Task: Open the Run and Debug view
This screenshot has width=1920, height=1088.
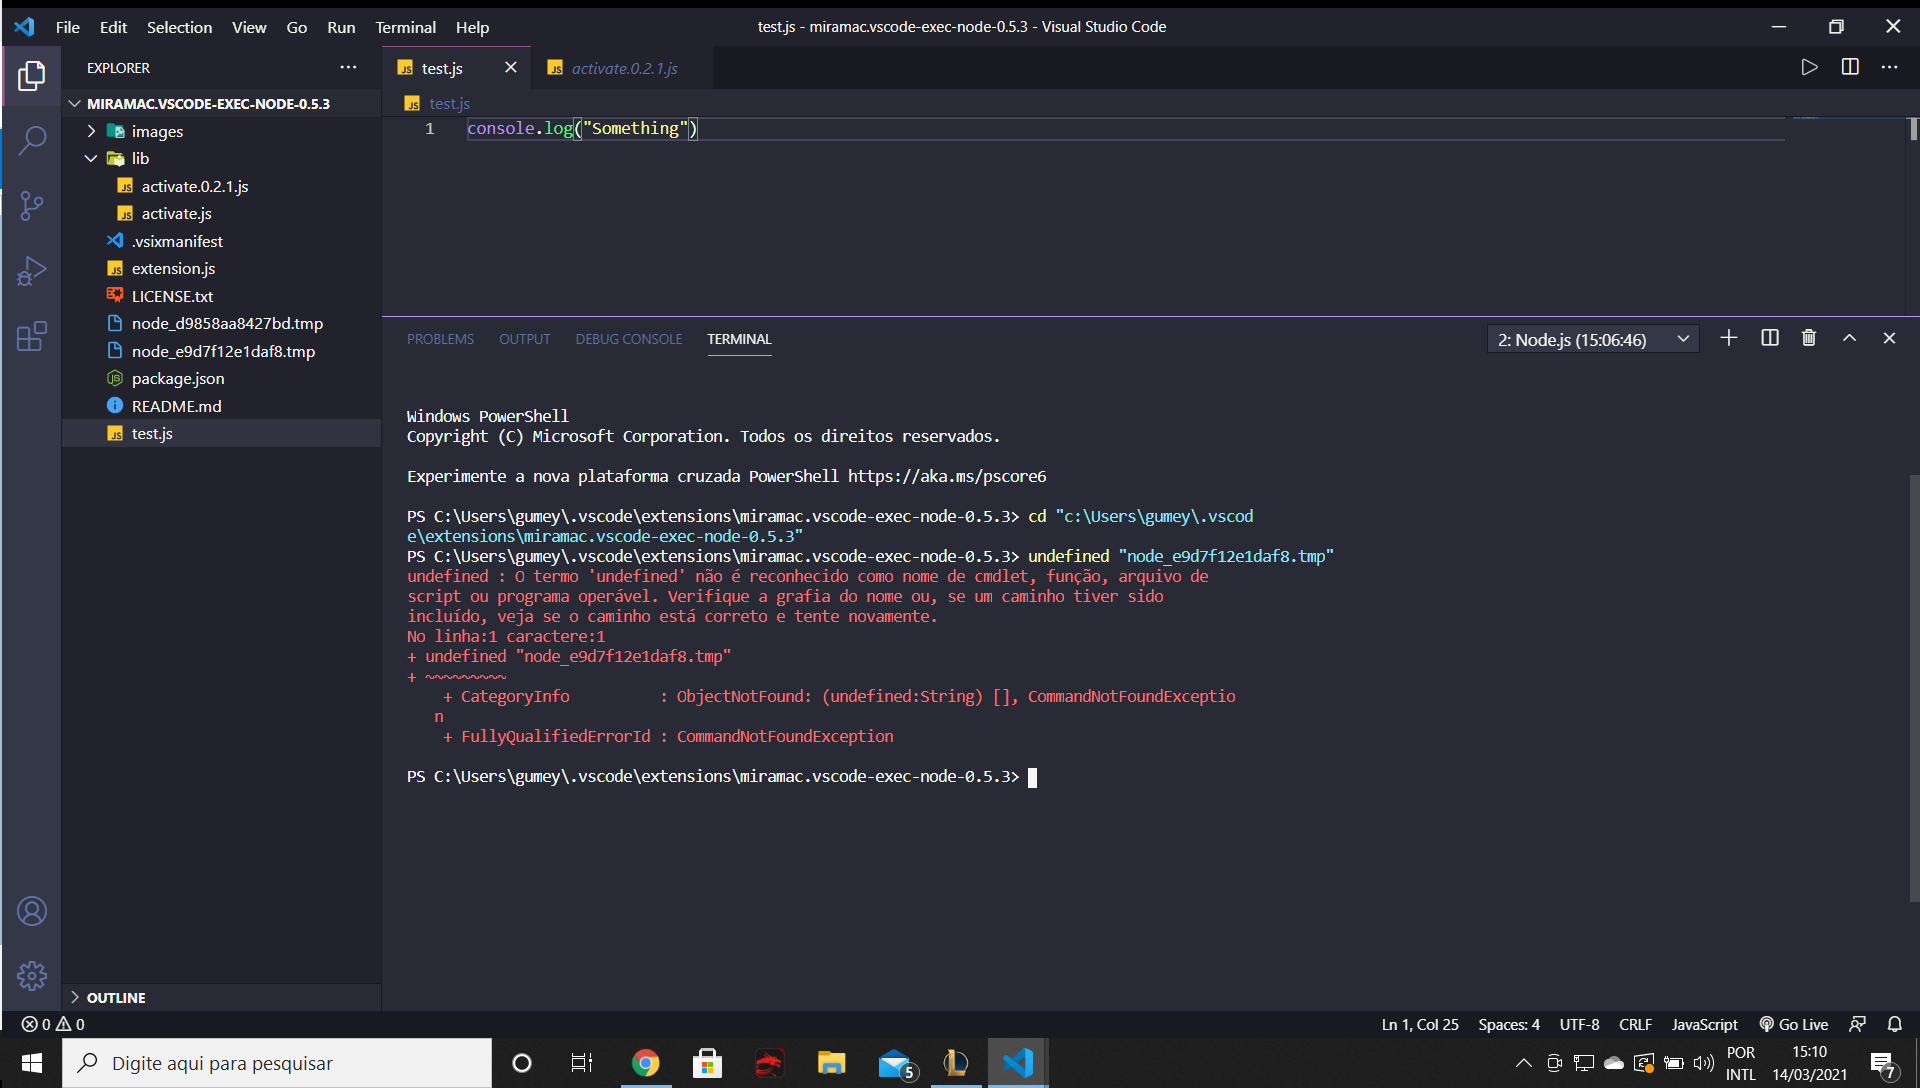Action: coord(32,271)
